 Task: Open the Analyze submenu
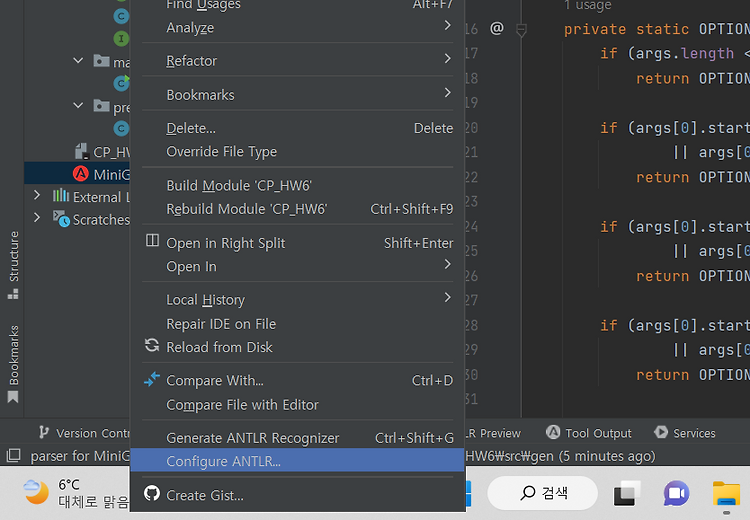(298, 27)
